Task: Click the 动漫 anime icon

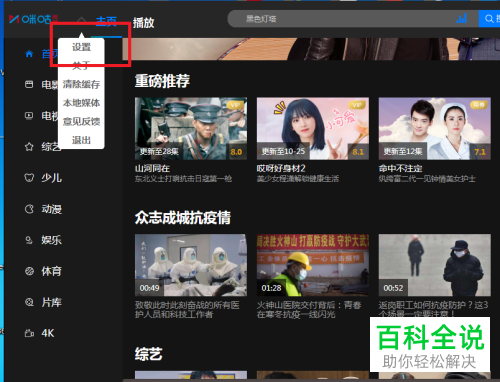Action: [29, 209]
